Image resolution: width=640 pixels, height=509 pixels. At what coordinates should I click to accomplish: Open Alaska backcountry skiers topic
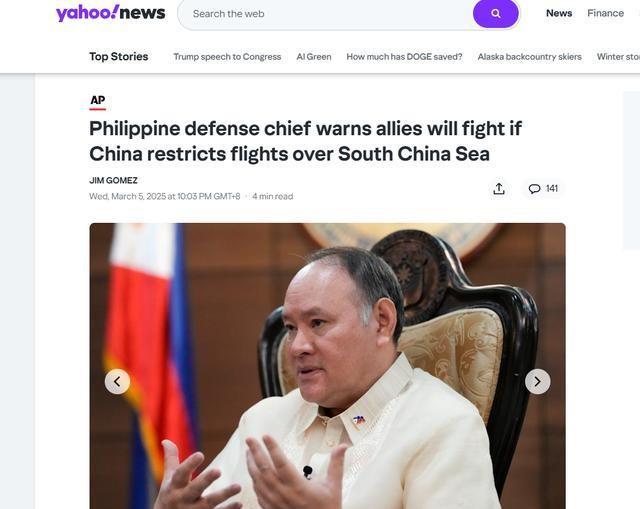(x=529, y=57)
